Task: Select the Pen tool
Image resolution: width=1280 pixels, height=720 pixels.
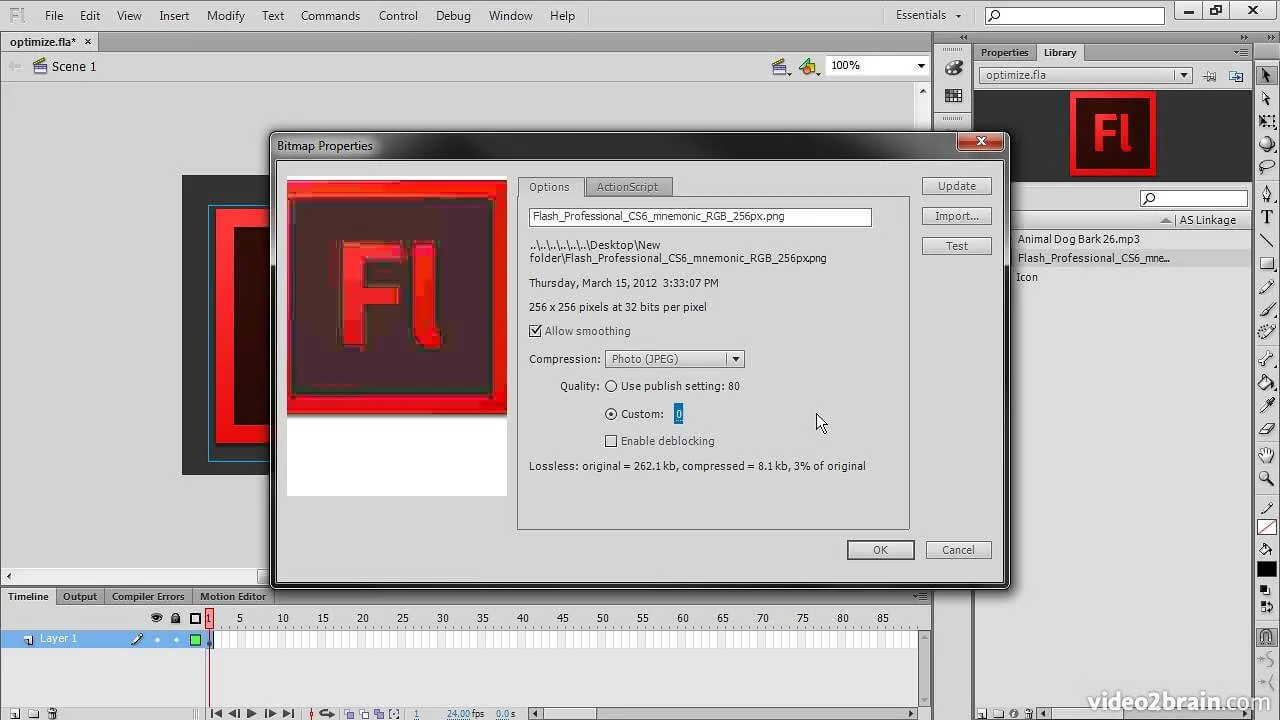Action: click(1266, 194)
